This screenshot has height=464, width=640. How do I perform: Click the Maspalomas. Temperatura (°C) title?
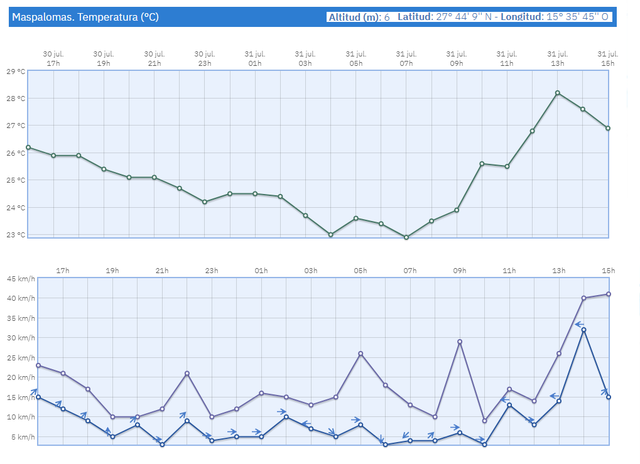[85, 17]
